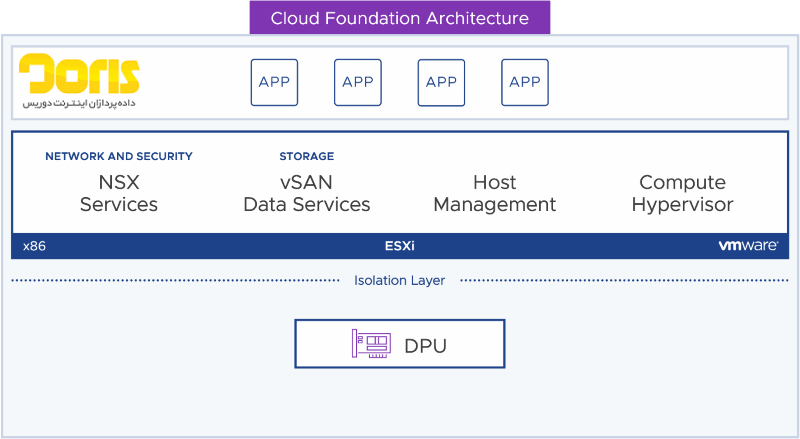This screenshot has width=800, height=439.
Task: Click the x86 label
Action: pyautogui.click(x=34, y=246)
